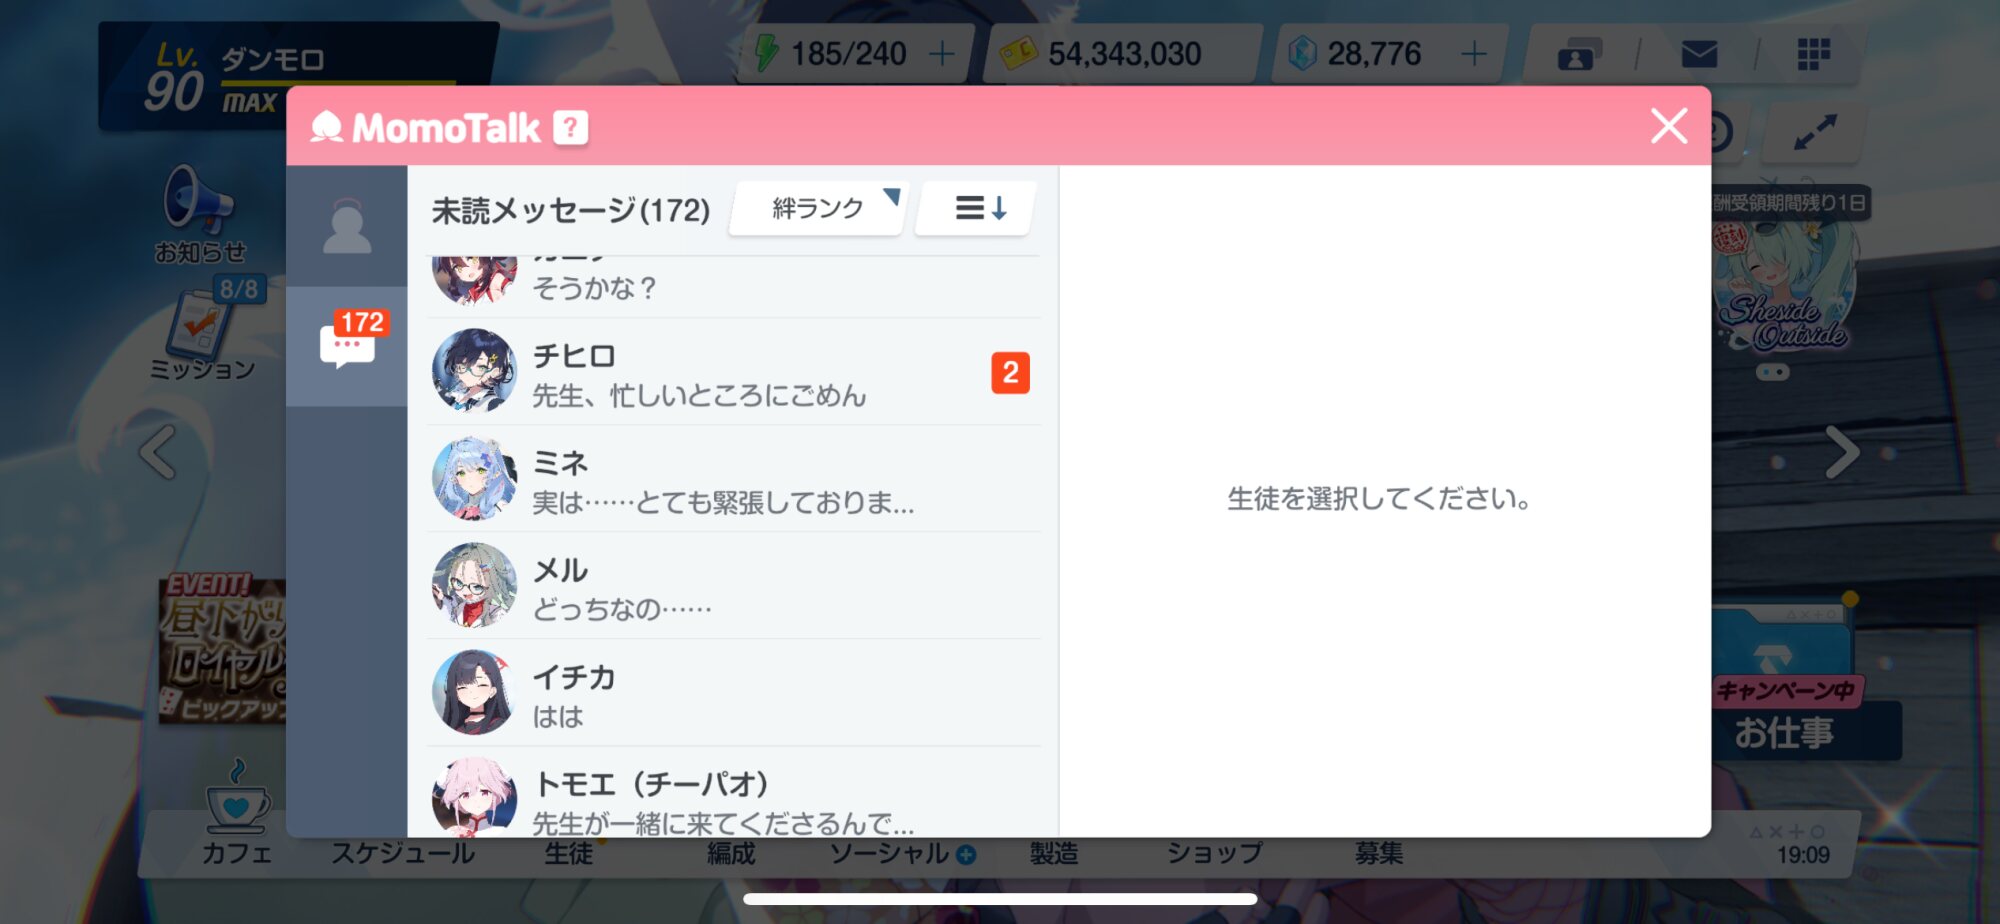Image resolution: width=2000 pixels, height=924 pixels.
Task: Open トモエ（チーパオ）conversation
Action: [x=734, y=793]
